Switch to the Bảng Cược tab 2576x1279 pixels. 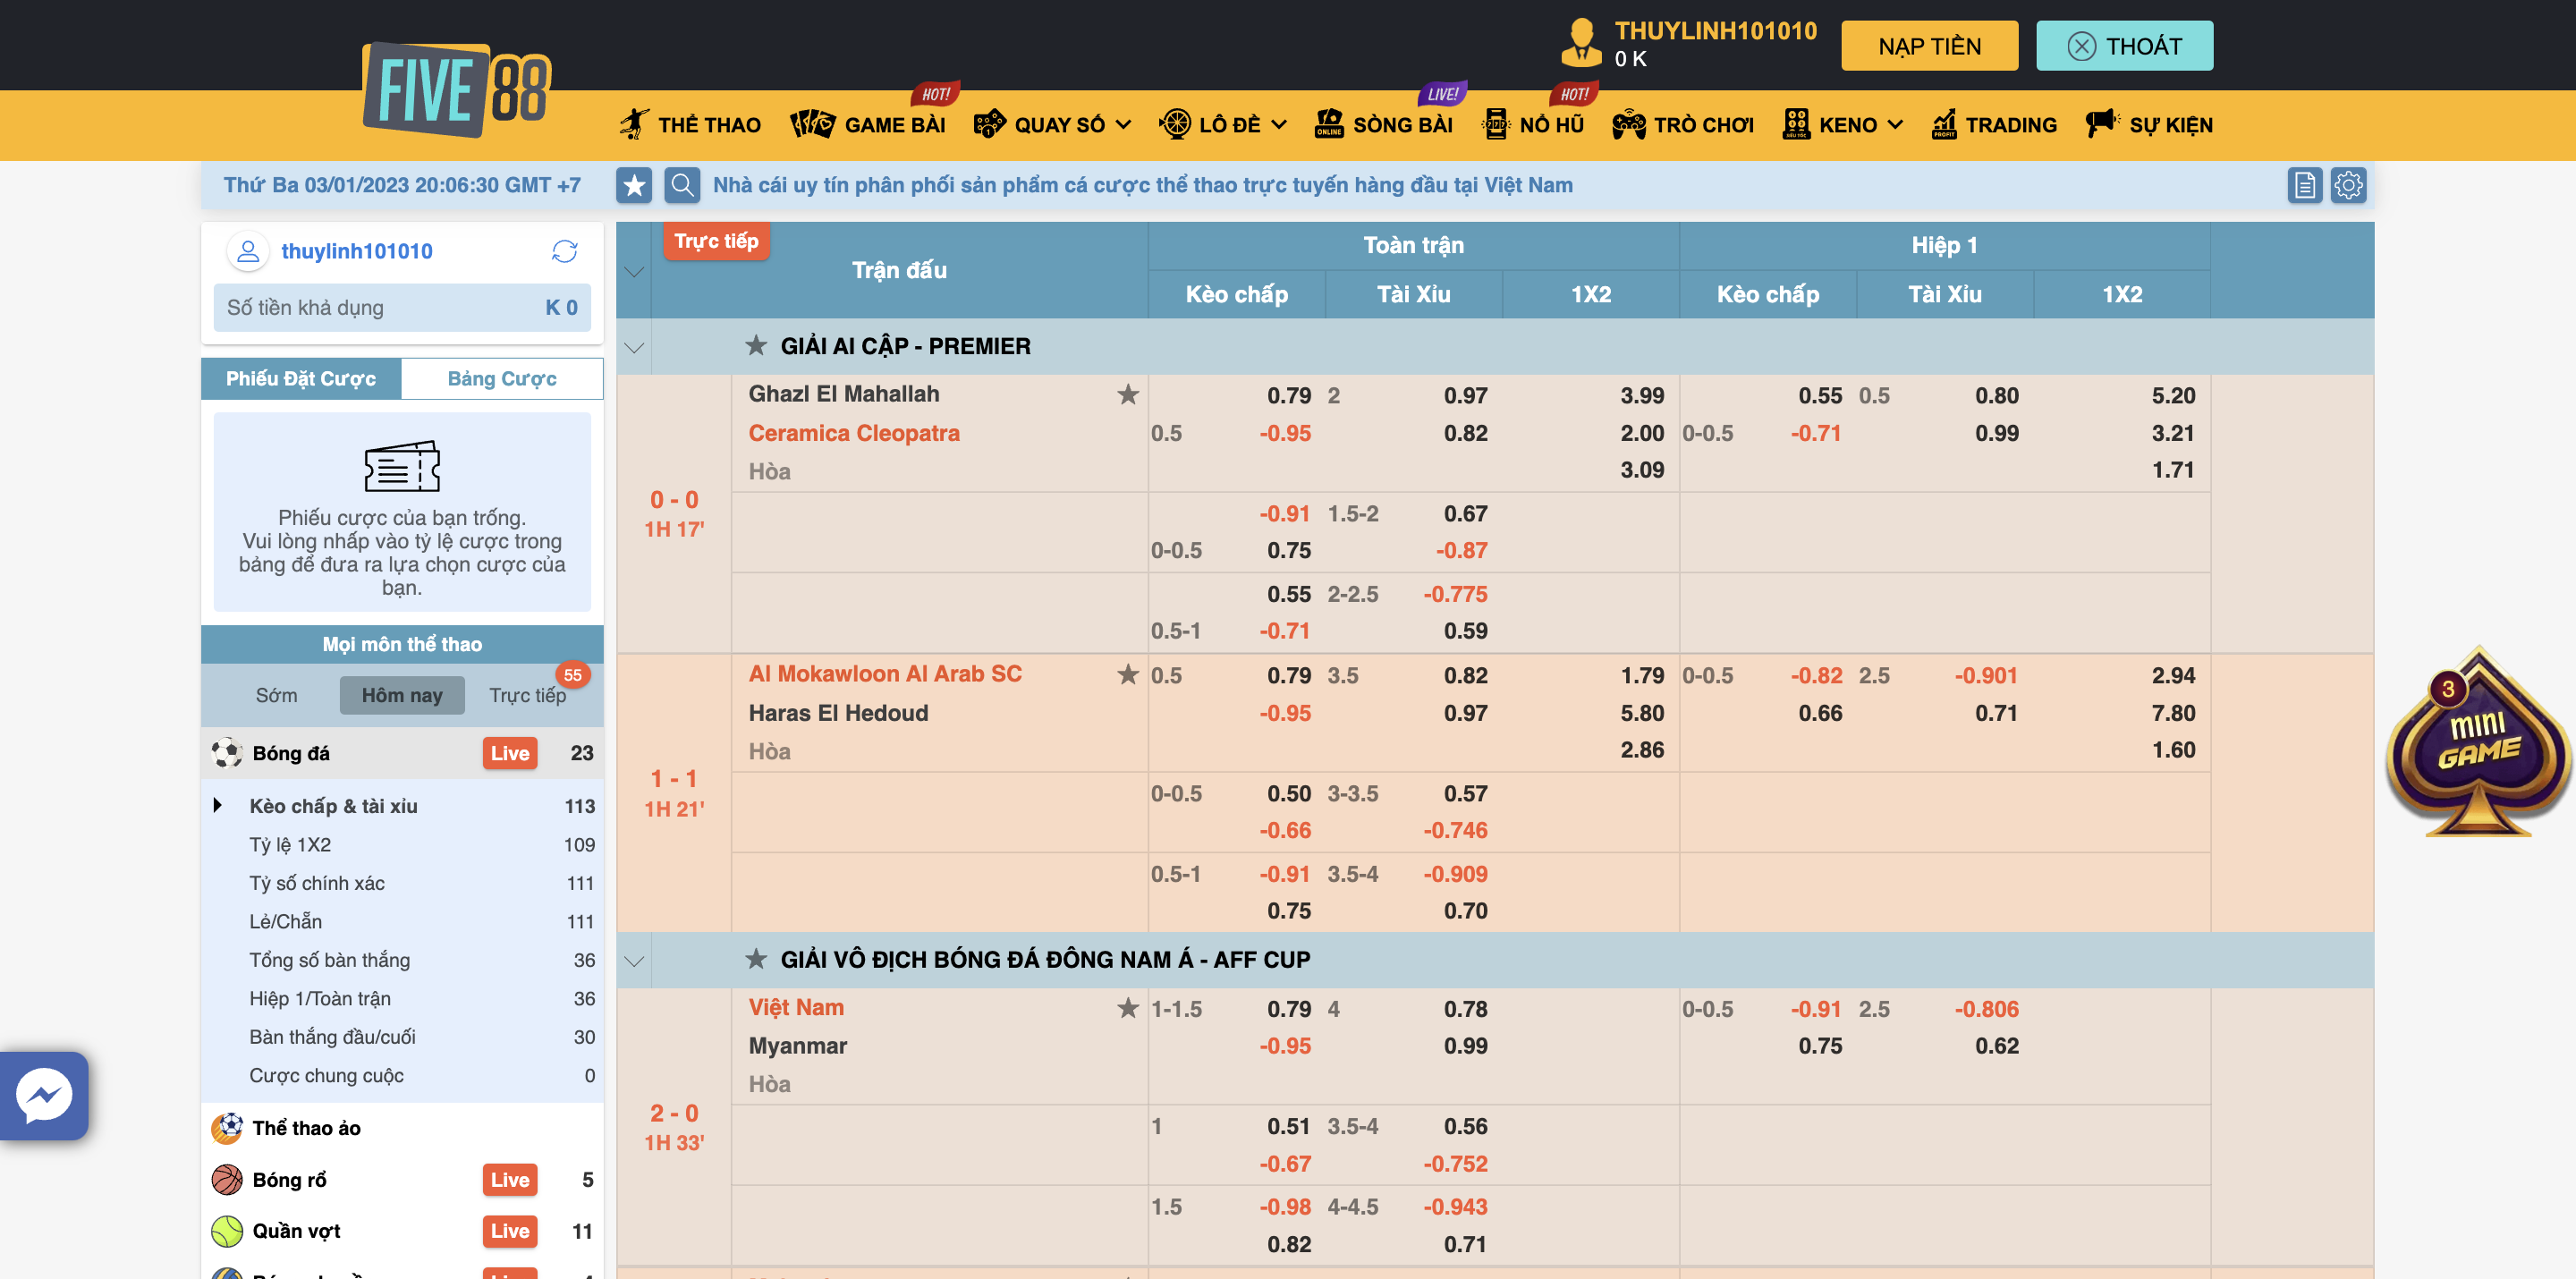coord(502,379)
